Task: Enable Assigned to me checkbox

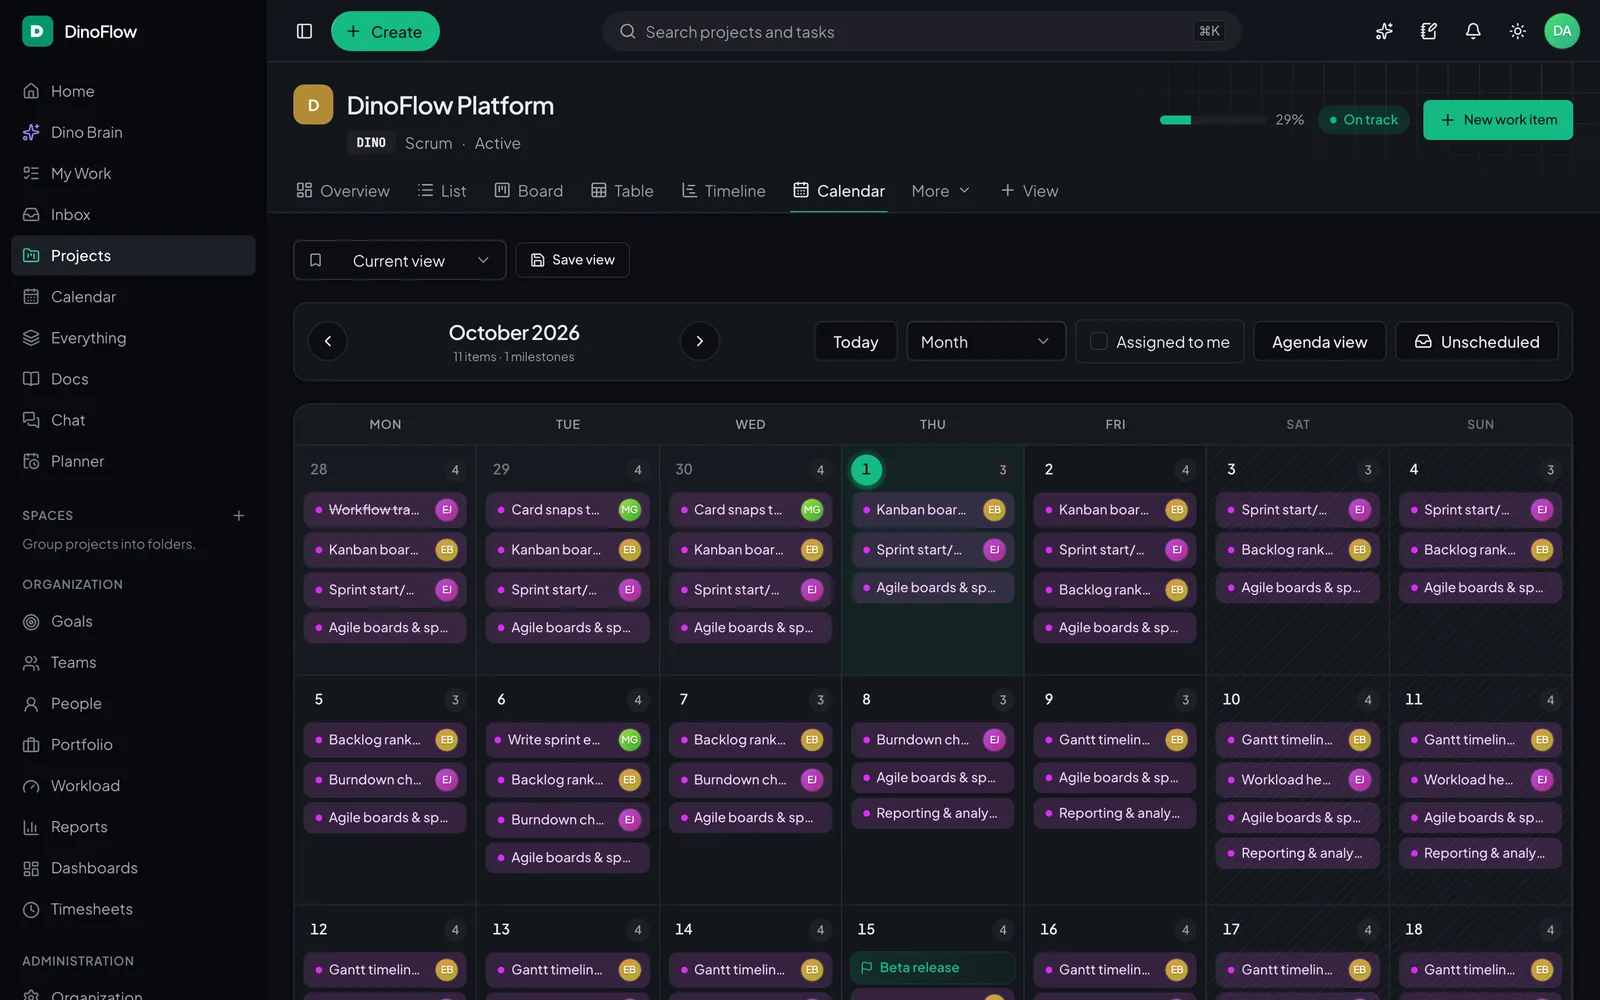Action: click(1098, 341)
